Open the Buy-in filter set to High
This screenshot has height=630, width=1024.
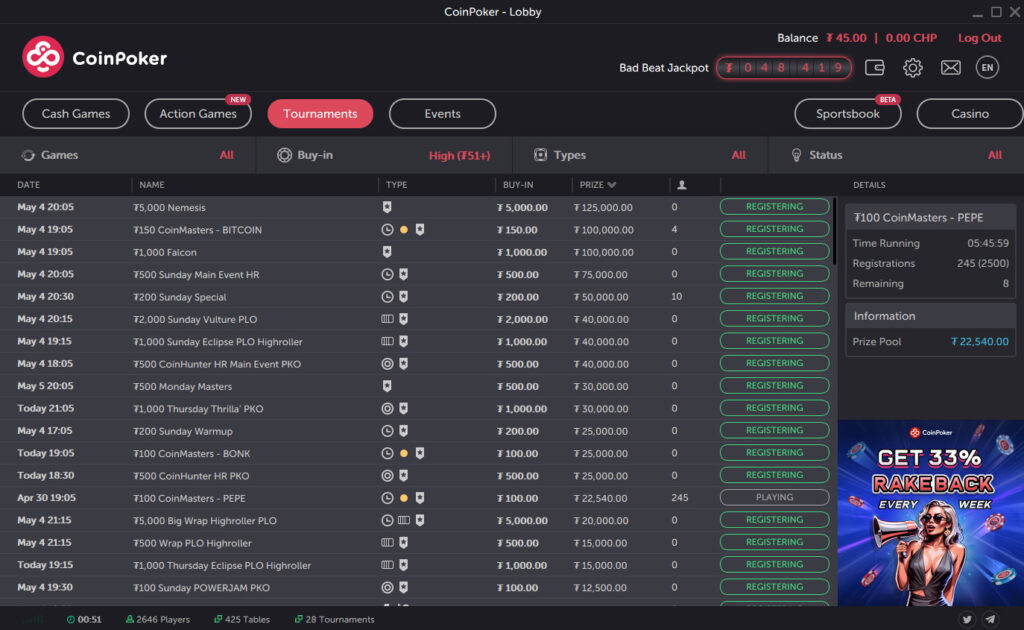click(384, 155)
